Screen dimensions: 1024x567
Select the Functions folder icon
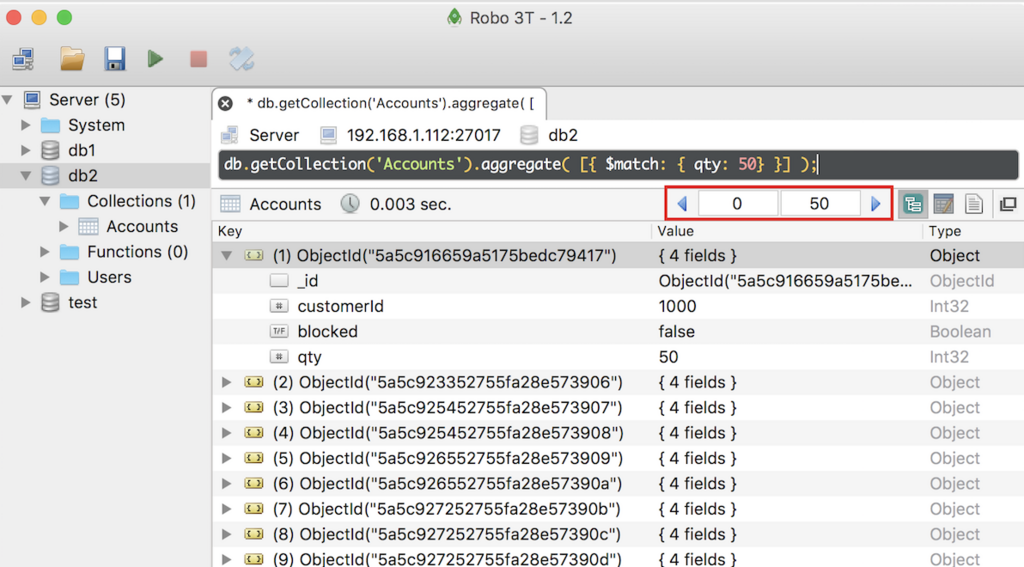(x=69, y=252)
